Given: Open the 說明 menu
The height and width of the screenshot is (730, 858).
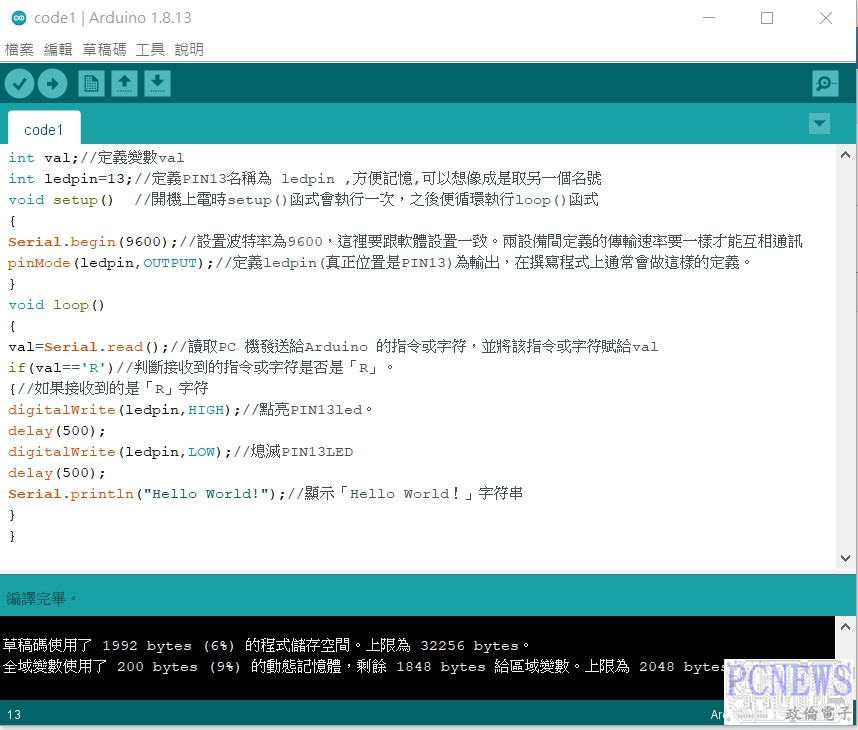Looking at the screenshot, I should (189, 49).
